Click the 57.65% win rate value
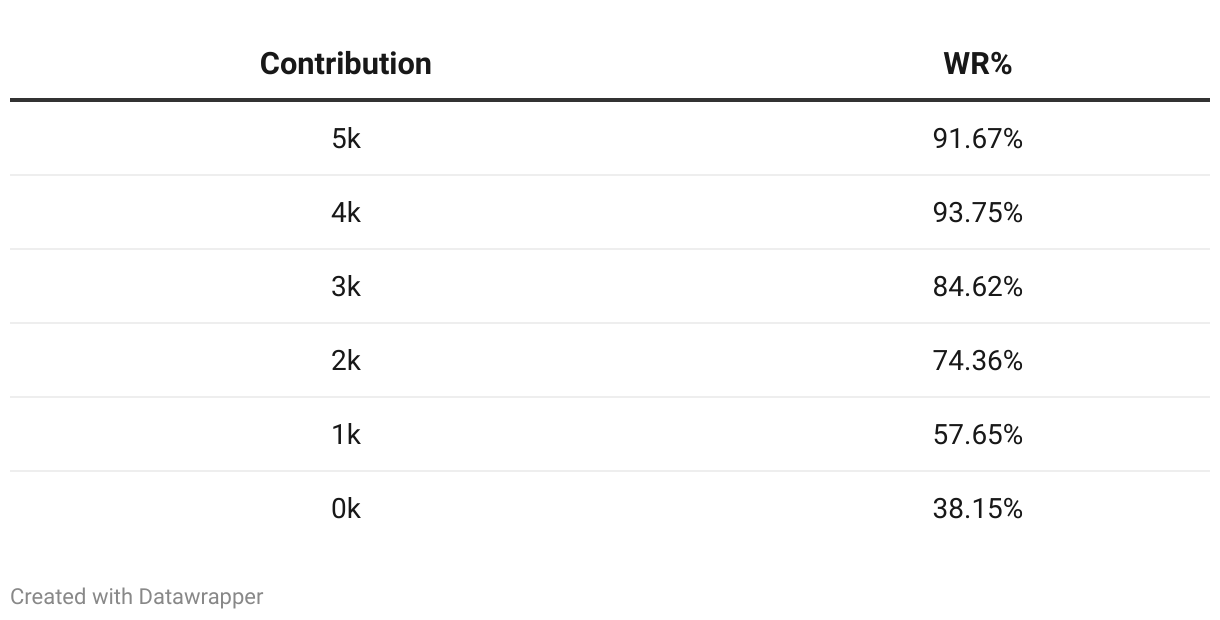The height and width of the screenshot is (620, 1220). [977, 435]
